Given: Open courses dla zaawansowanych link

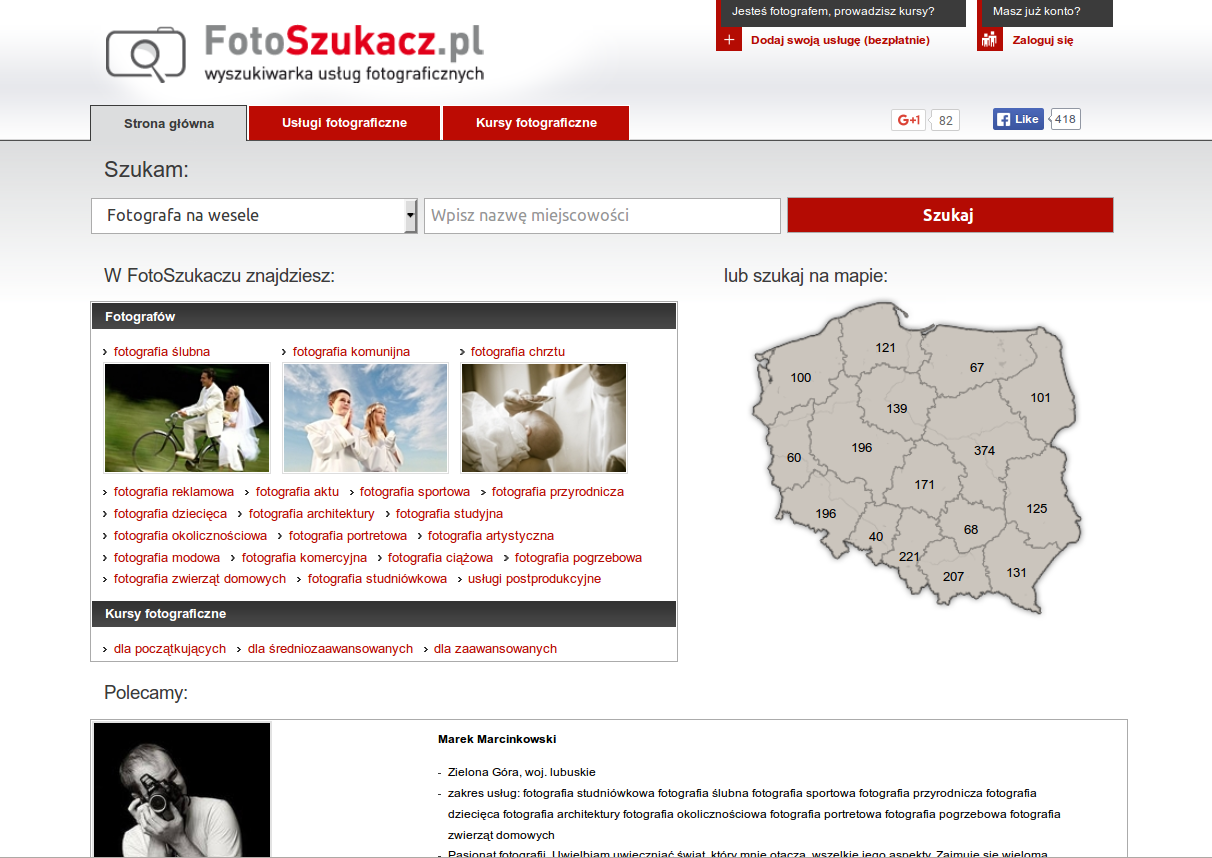Looking at the screenshot, I should 495,649.
